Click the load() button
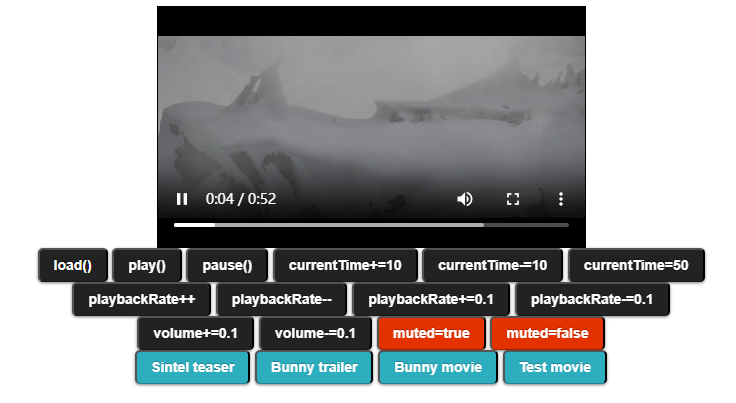This screenshot has height=403, width=736. (73, 266)
